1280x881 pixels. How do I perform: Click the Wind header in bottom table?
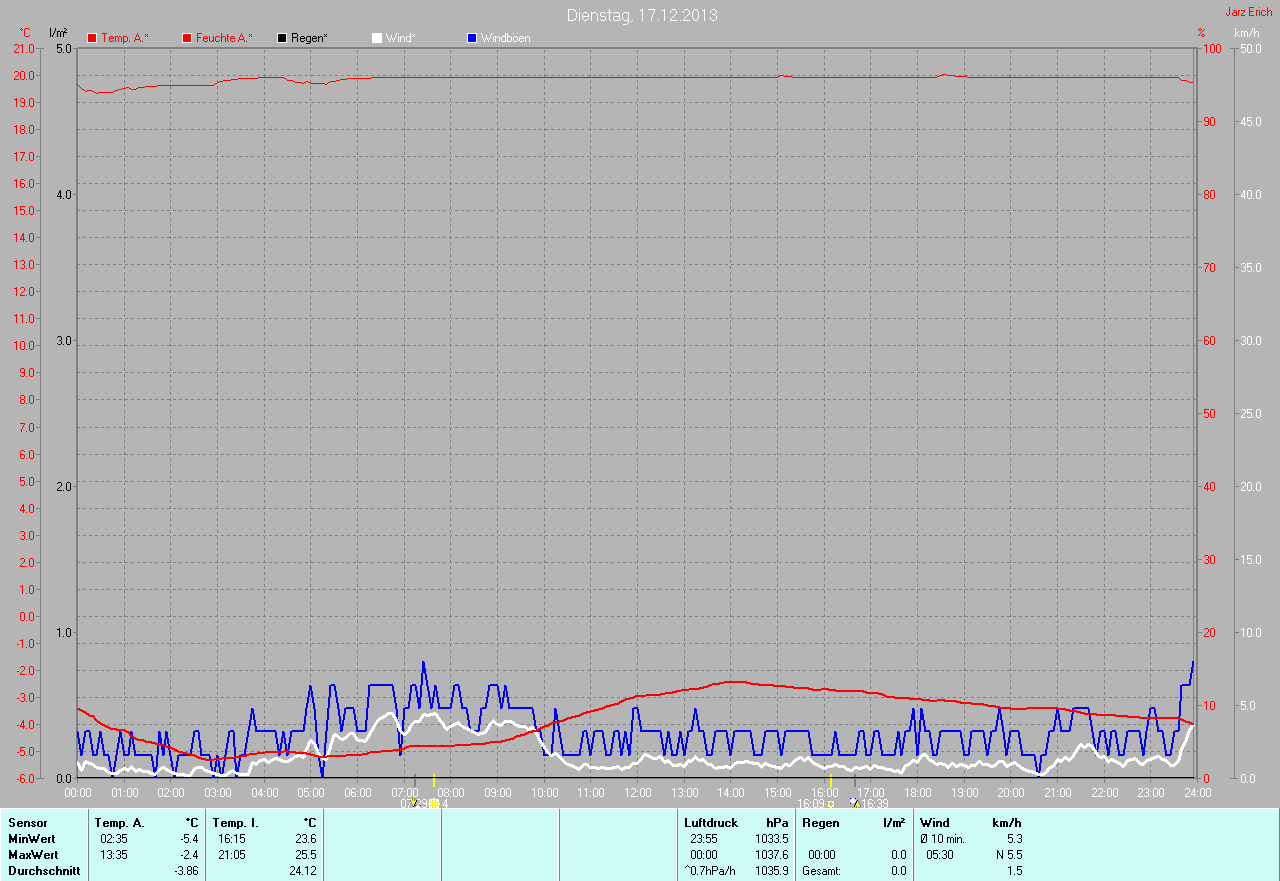pos(934,823)
